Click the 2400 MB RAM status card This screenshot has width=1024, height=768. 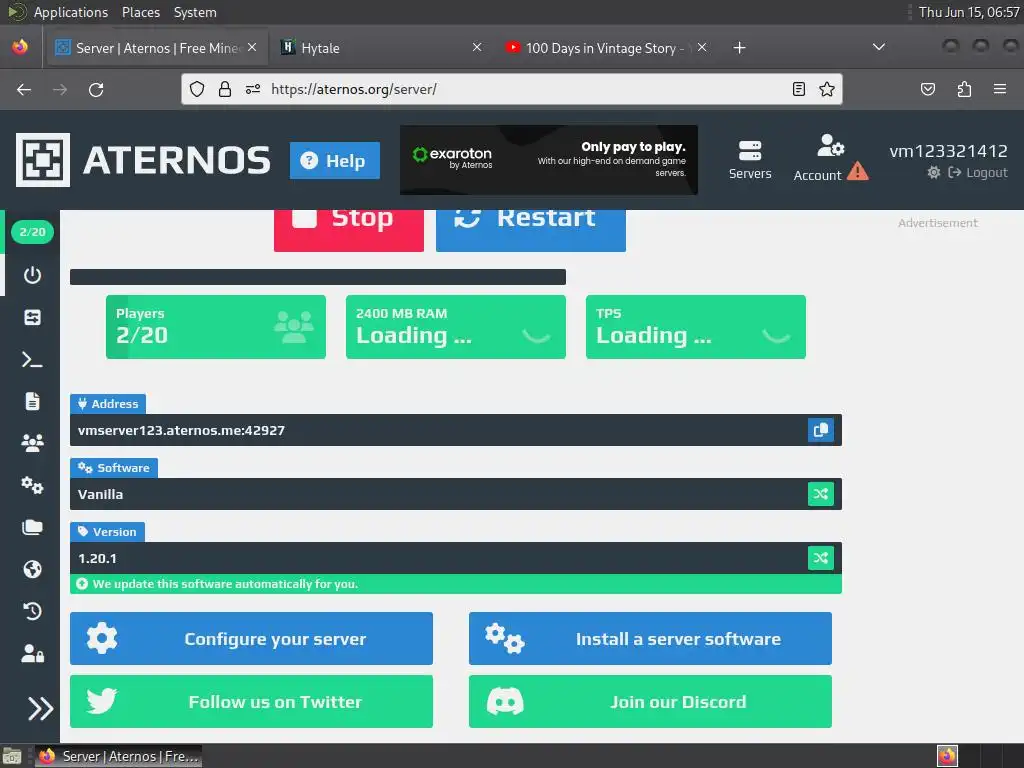tap(456, 327)
